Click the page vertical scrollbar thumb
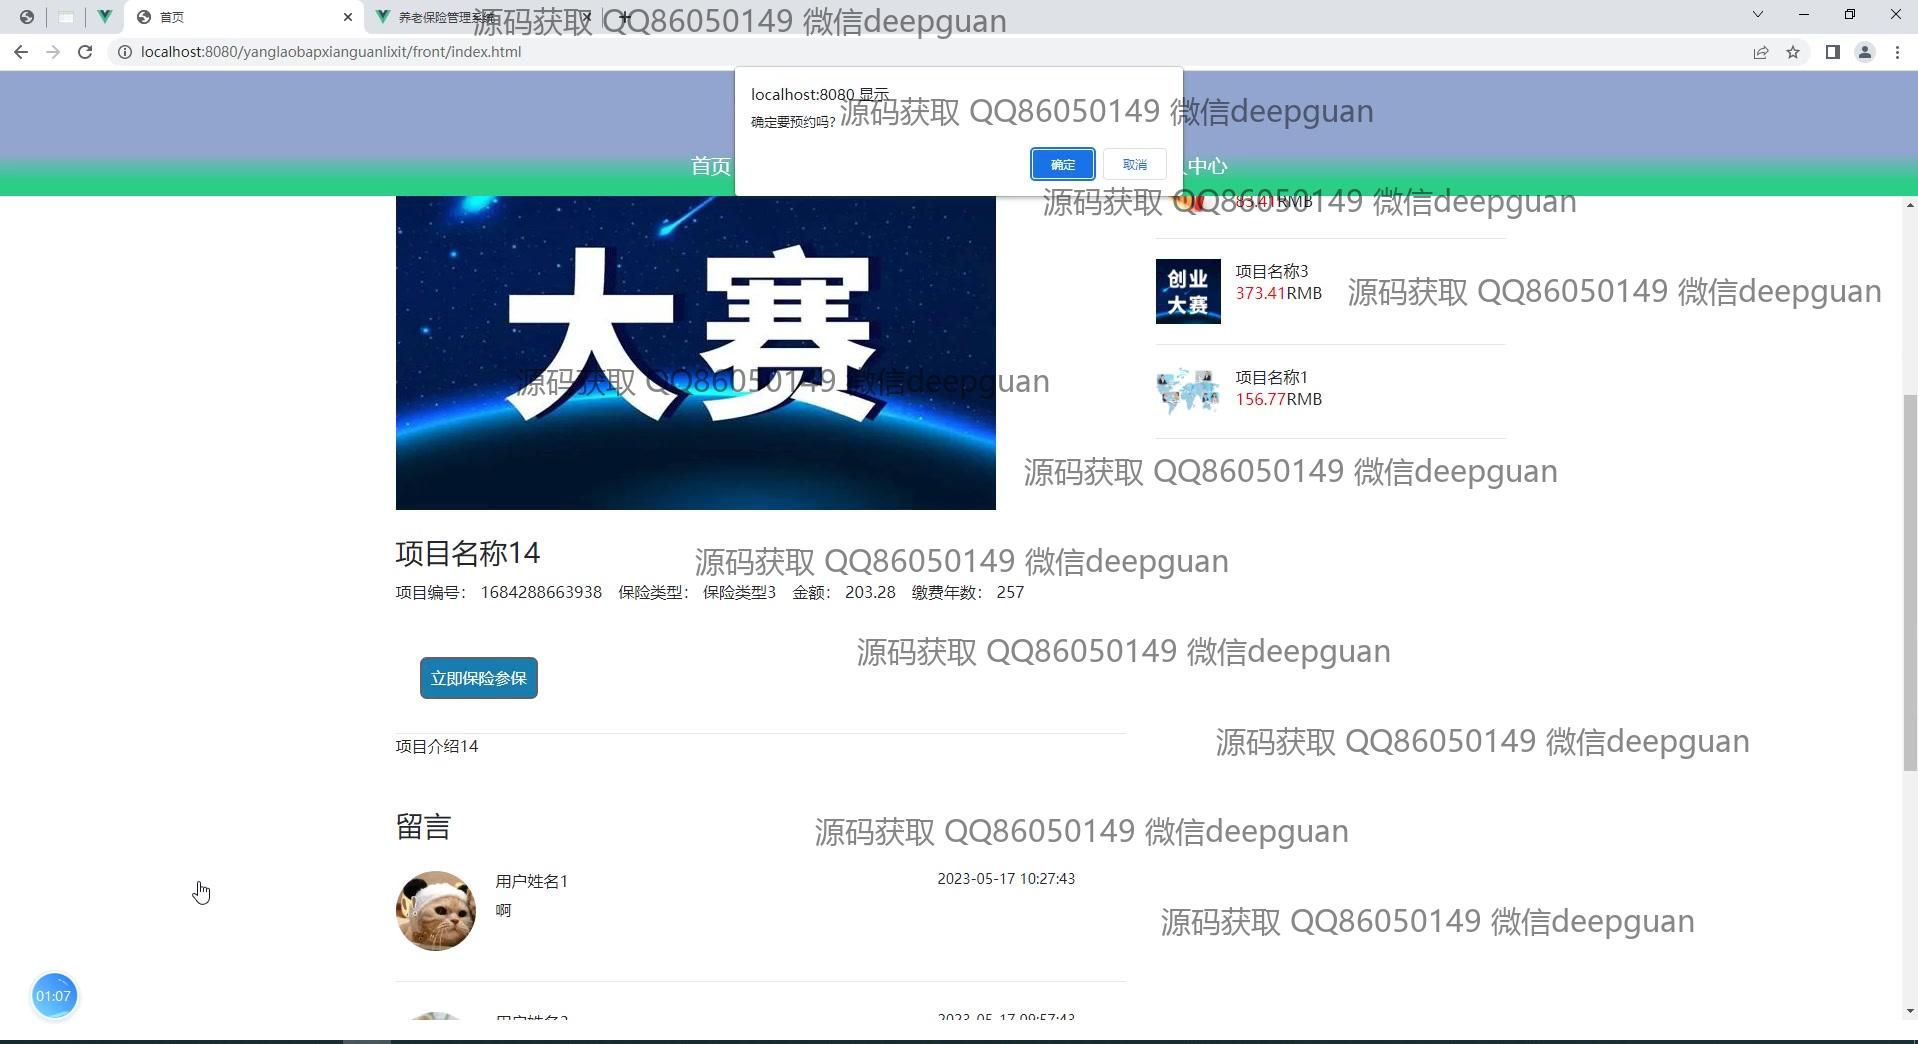This screenshot has height=1044, width=1918. [1910, 580]
